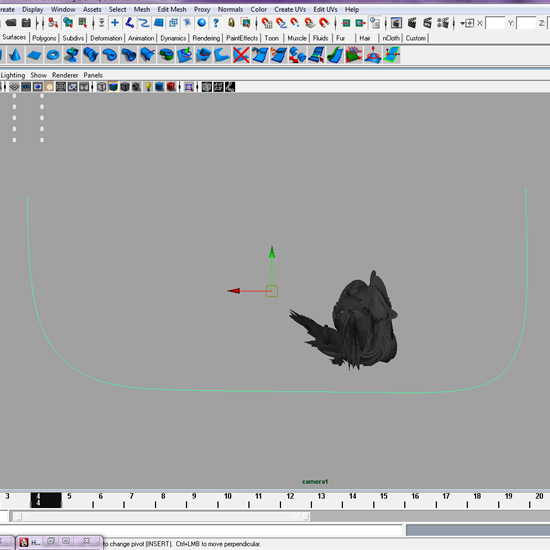Enable snap to points magnet

click(295, 23)
